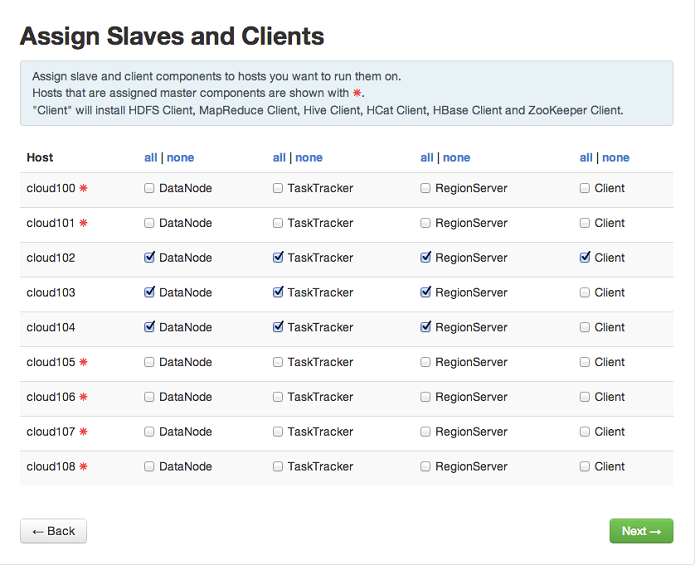Uncheck DataNode for cloud102
Image resolution: width=700 pixels, height=579 pixels.
click(x=149, y=258)
